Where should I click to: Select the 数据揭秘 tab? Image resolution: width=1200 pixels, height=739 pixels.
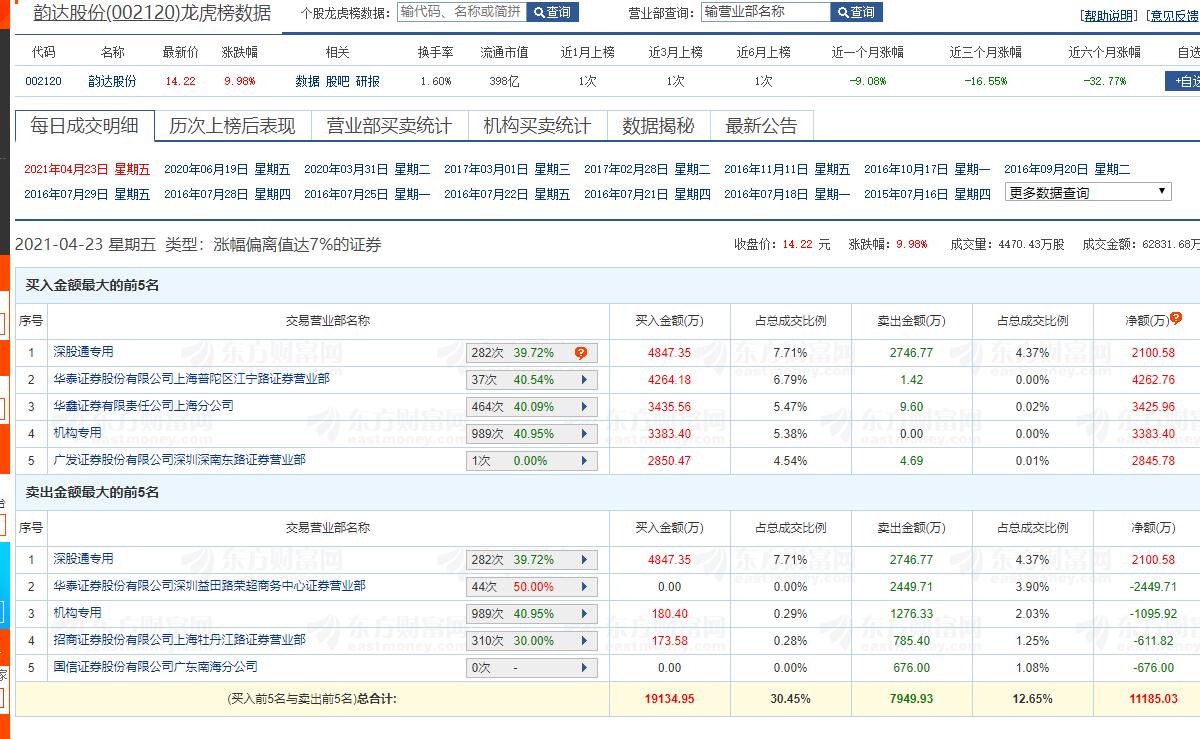pos(658,125)
